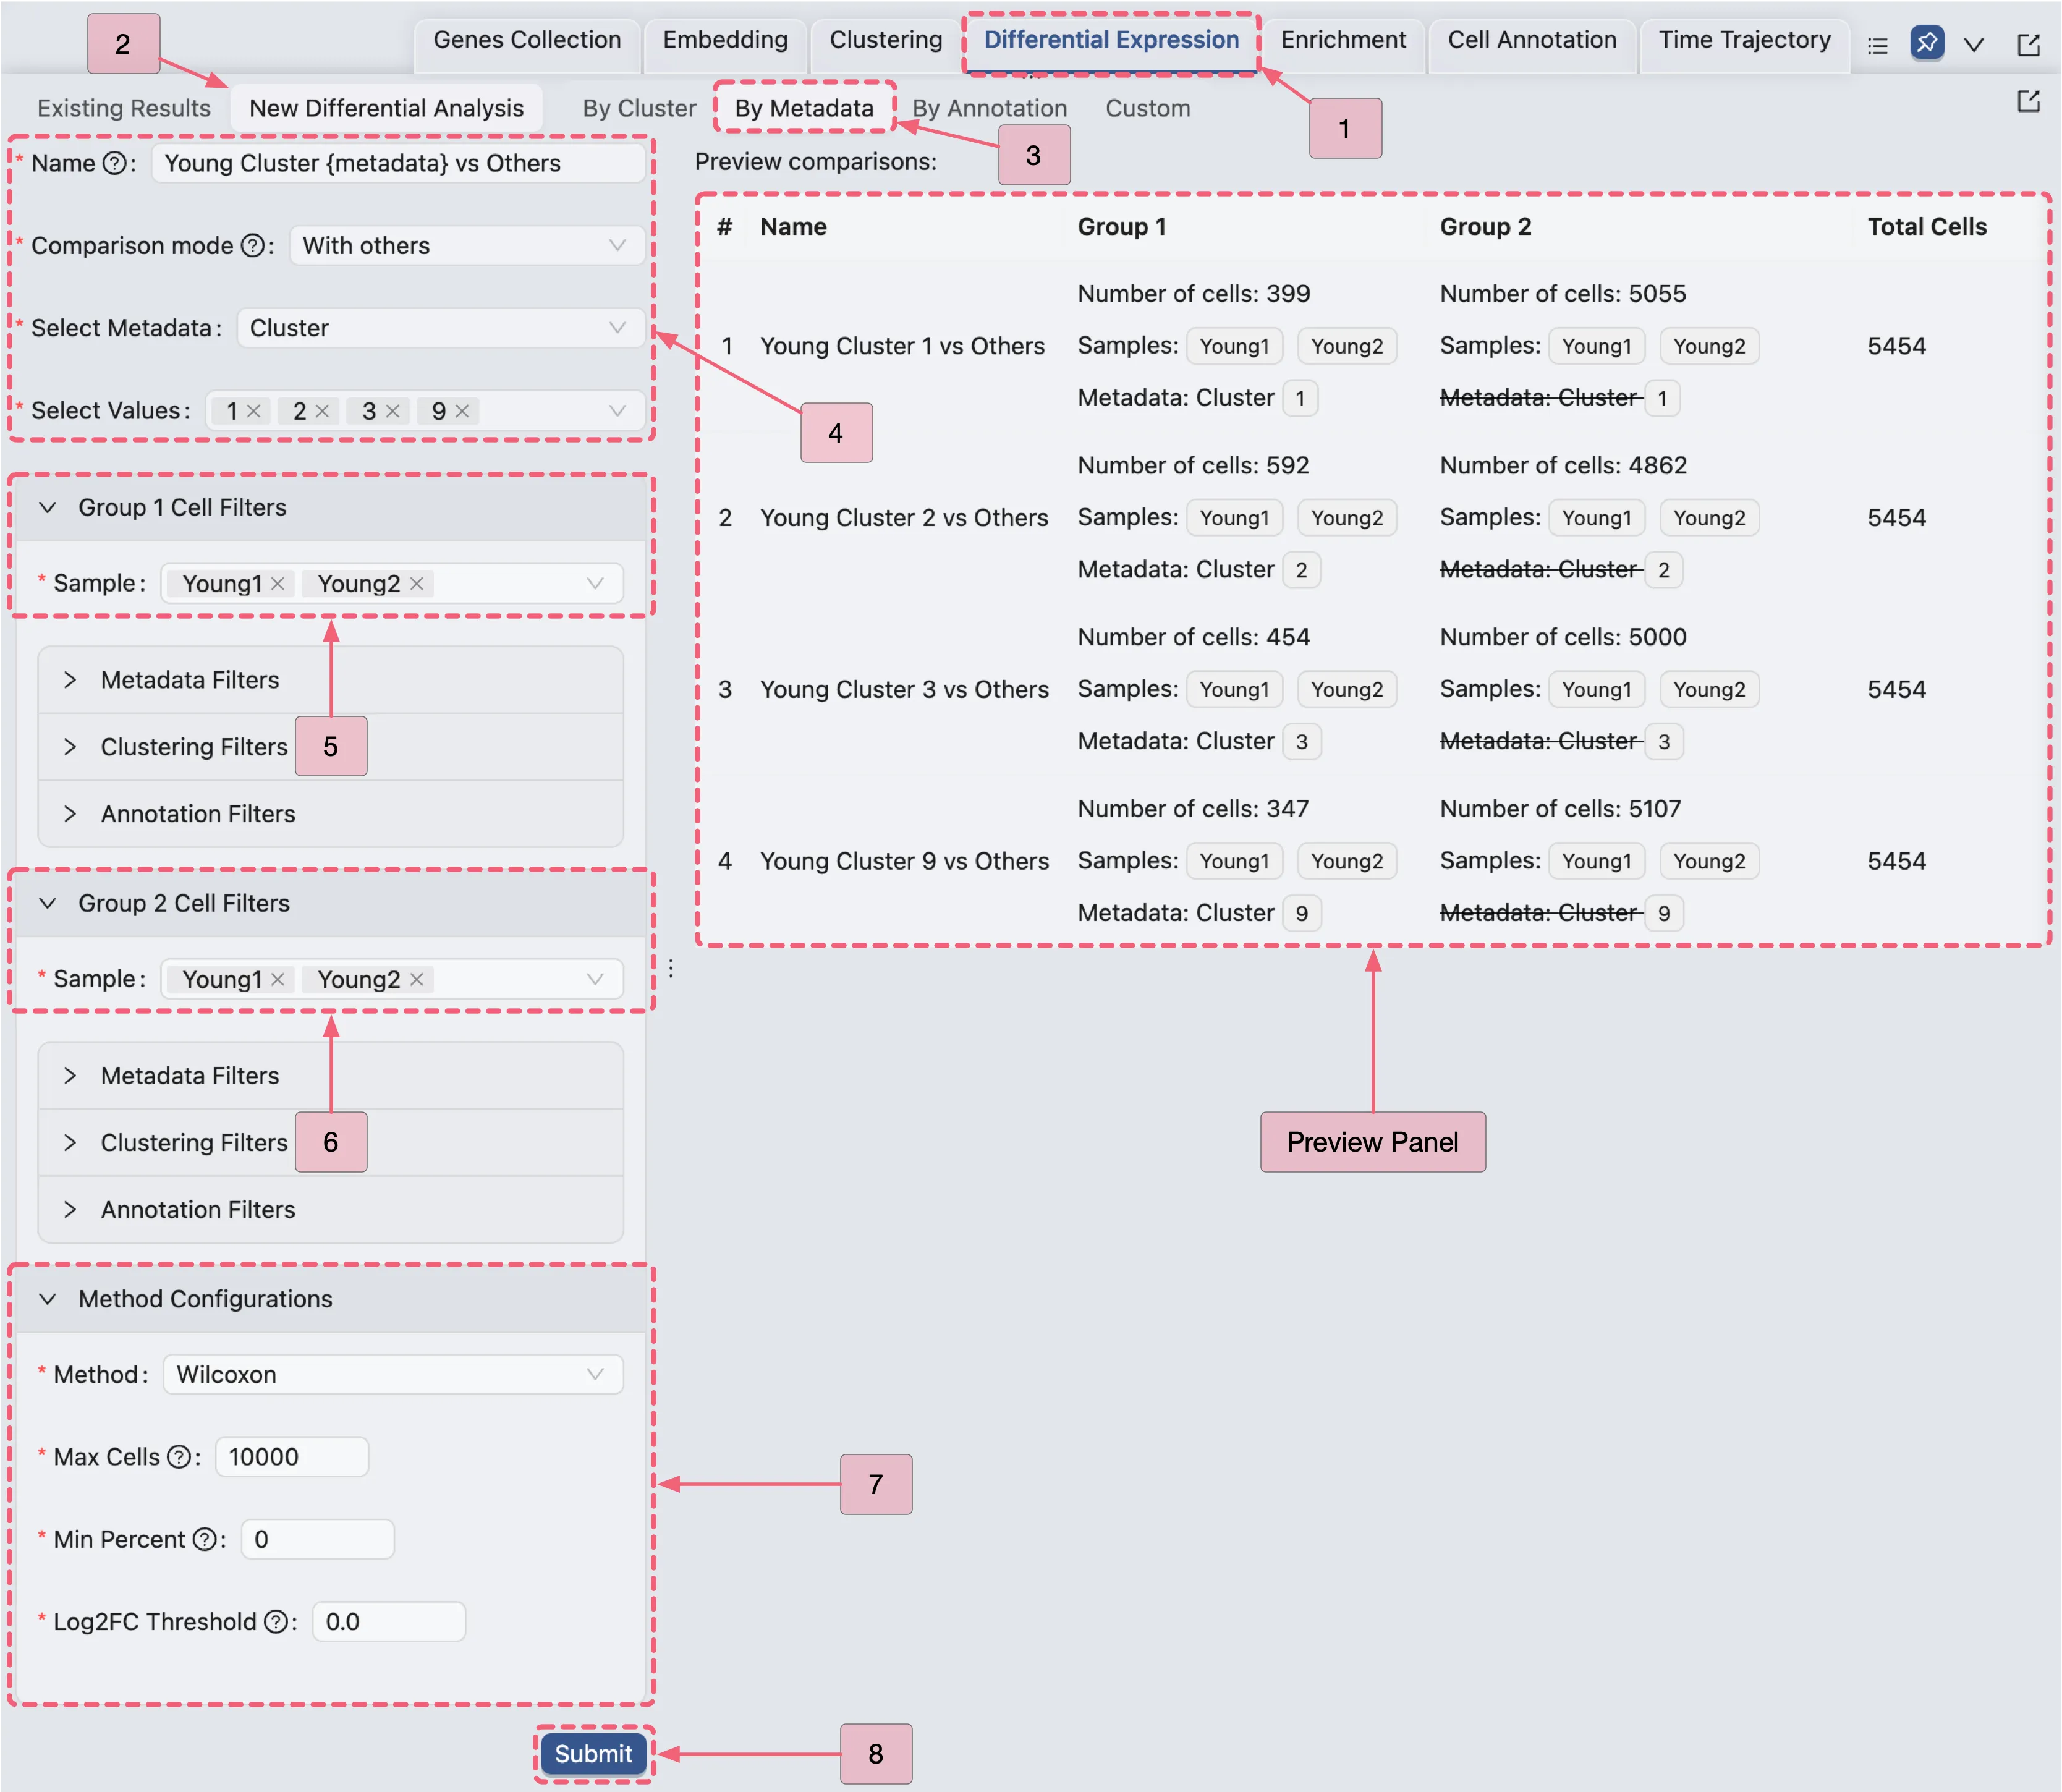Click the Min Percent input field
Screen dimensions: 2062x1792
[x=317, y=1539]
